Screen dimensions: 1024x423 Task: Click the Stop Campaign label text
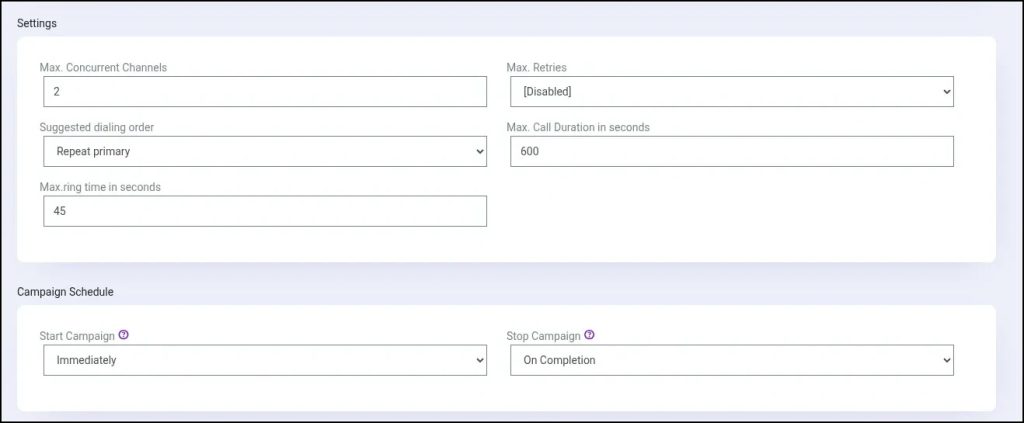tap(543, 336)
